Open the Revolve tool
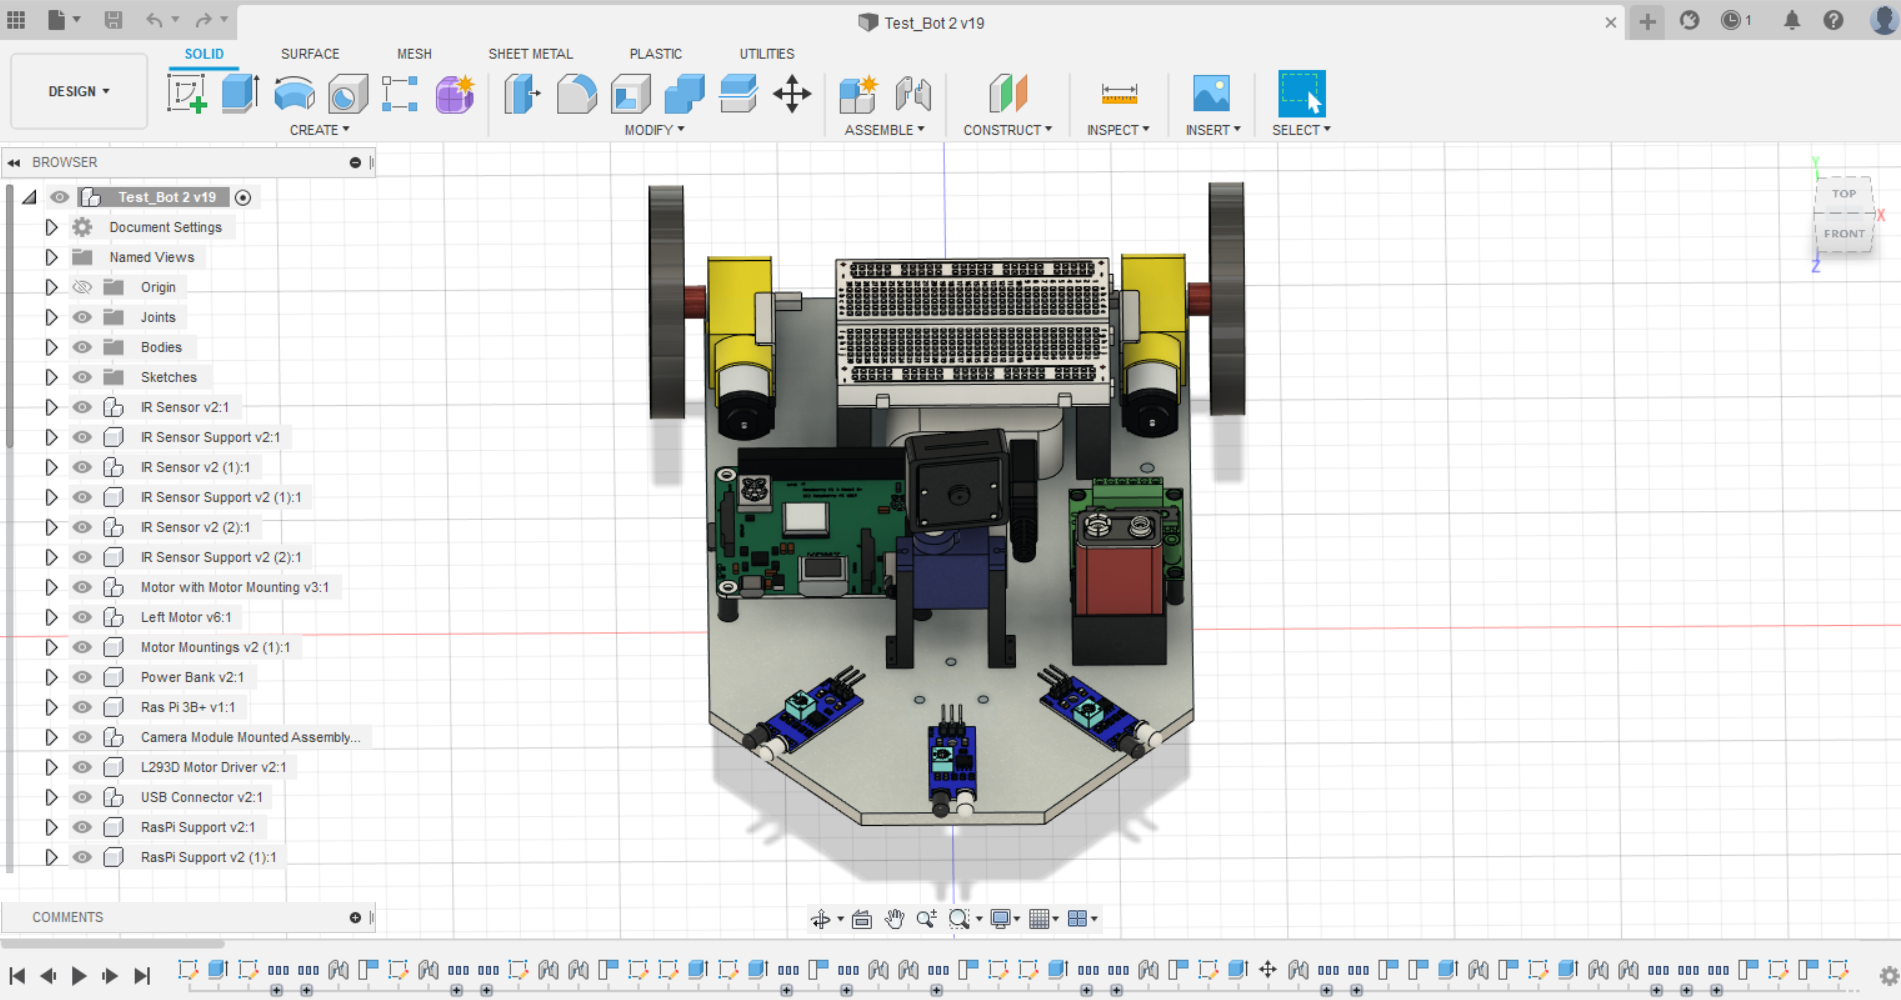The width and height of the screenshot is (1901, 1000). (x=294, y=93)
